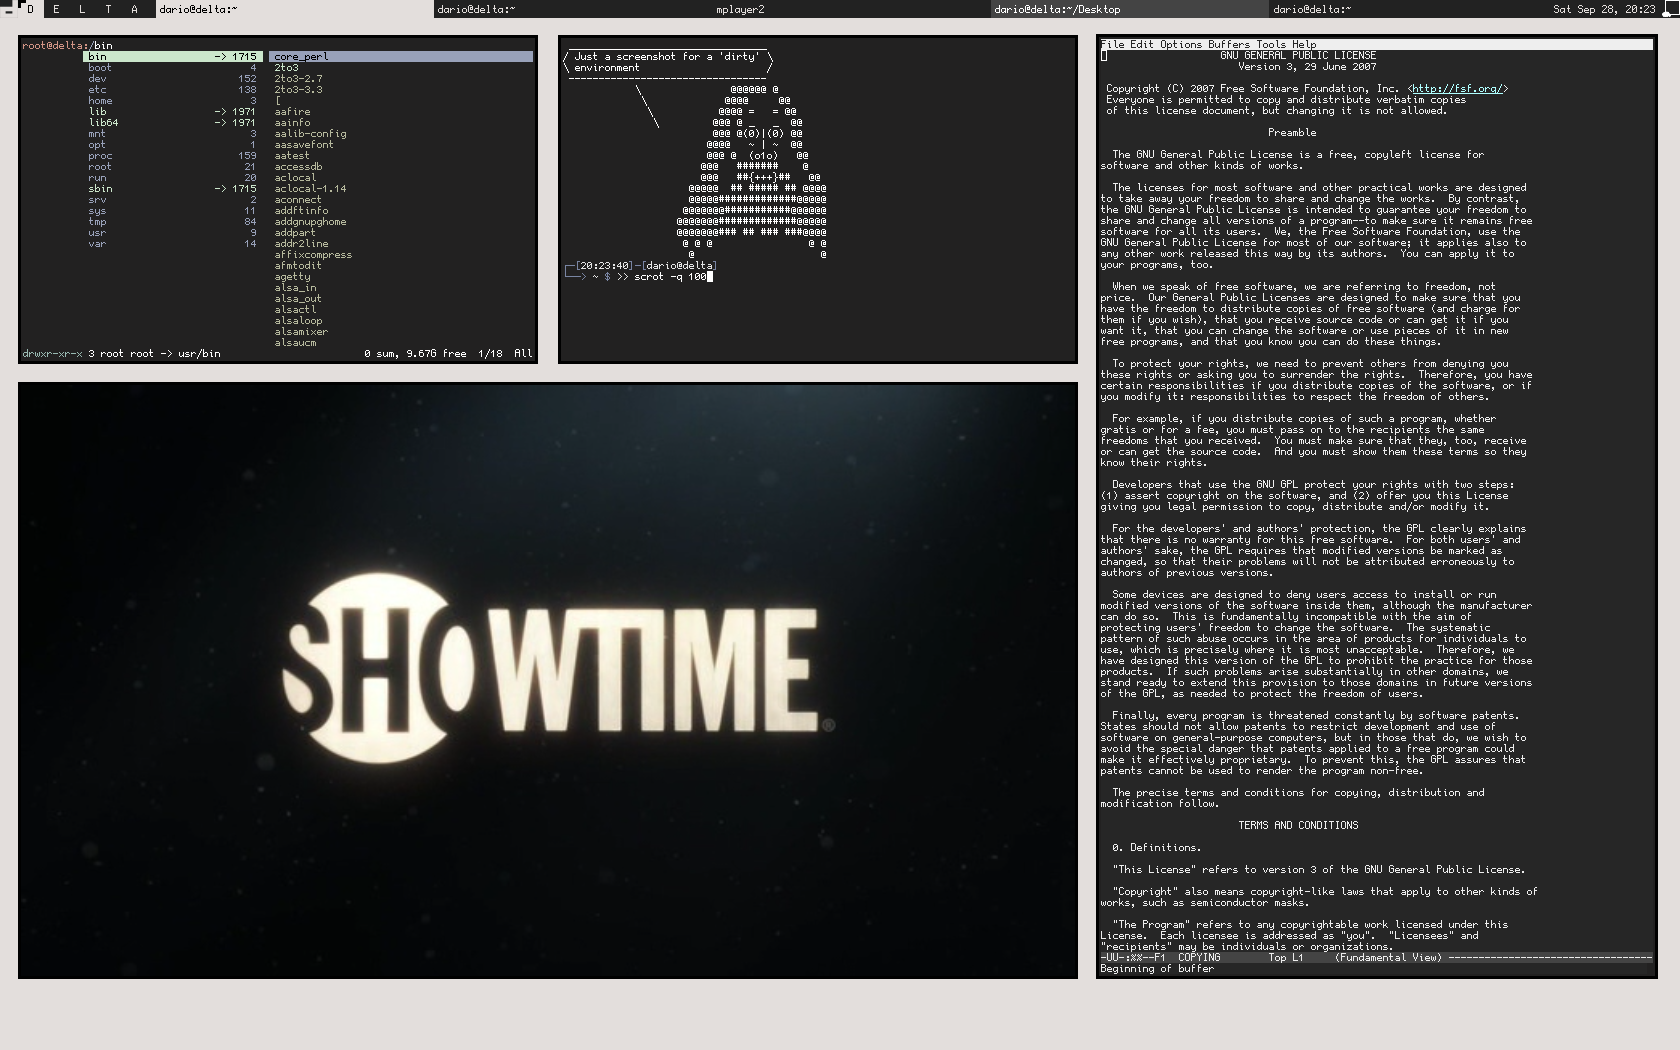
Task: Select the affixcompress file in ranger
Action: [313, 255]
